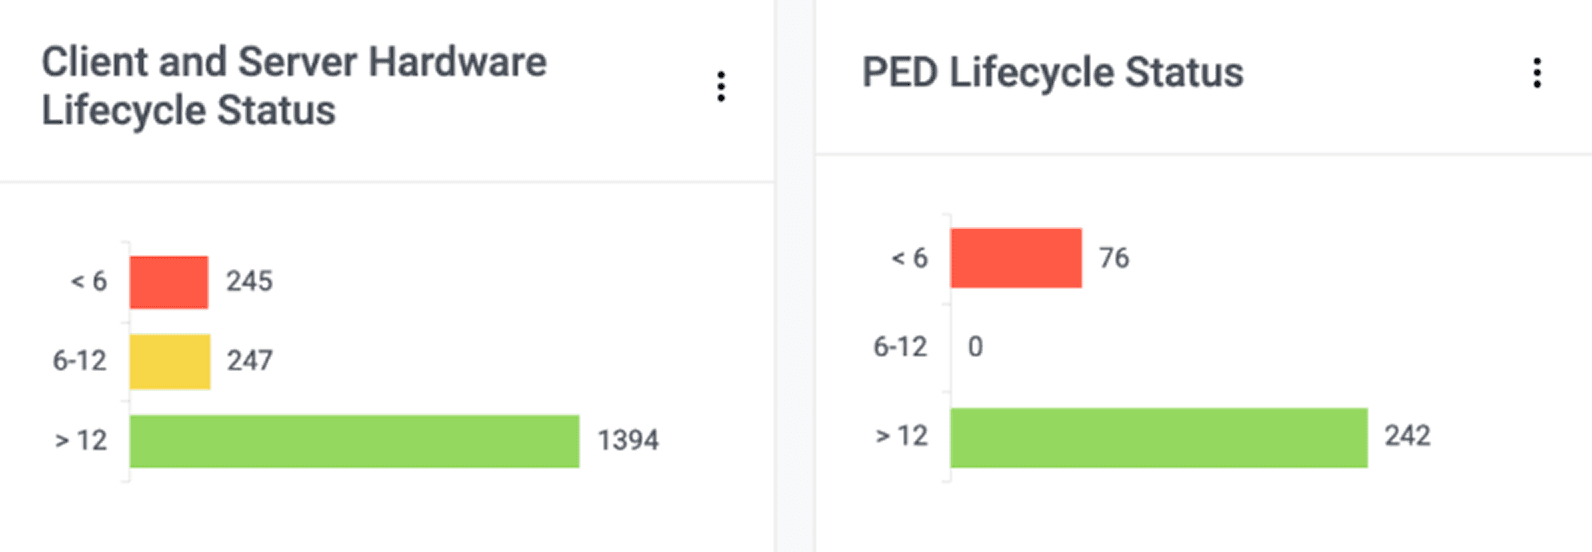
Task: Click the 242 value in PED chart
Action: [x=1407, y=435]
